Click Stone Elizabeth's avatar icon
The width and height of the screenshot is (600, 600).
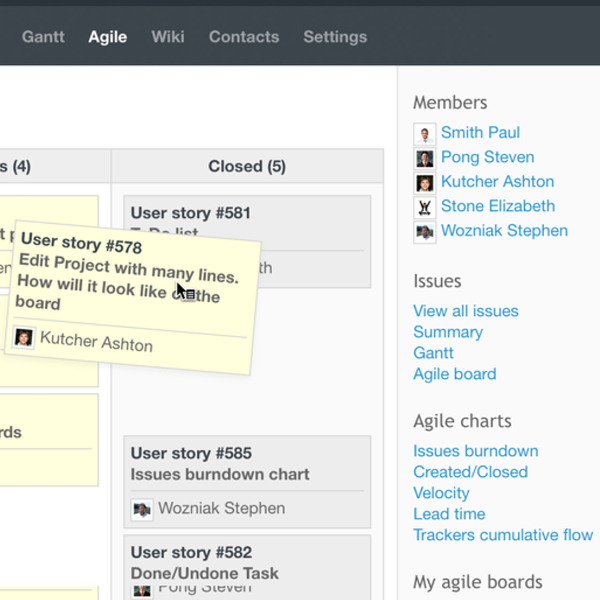(x=425, y=207)
